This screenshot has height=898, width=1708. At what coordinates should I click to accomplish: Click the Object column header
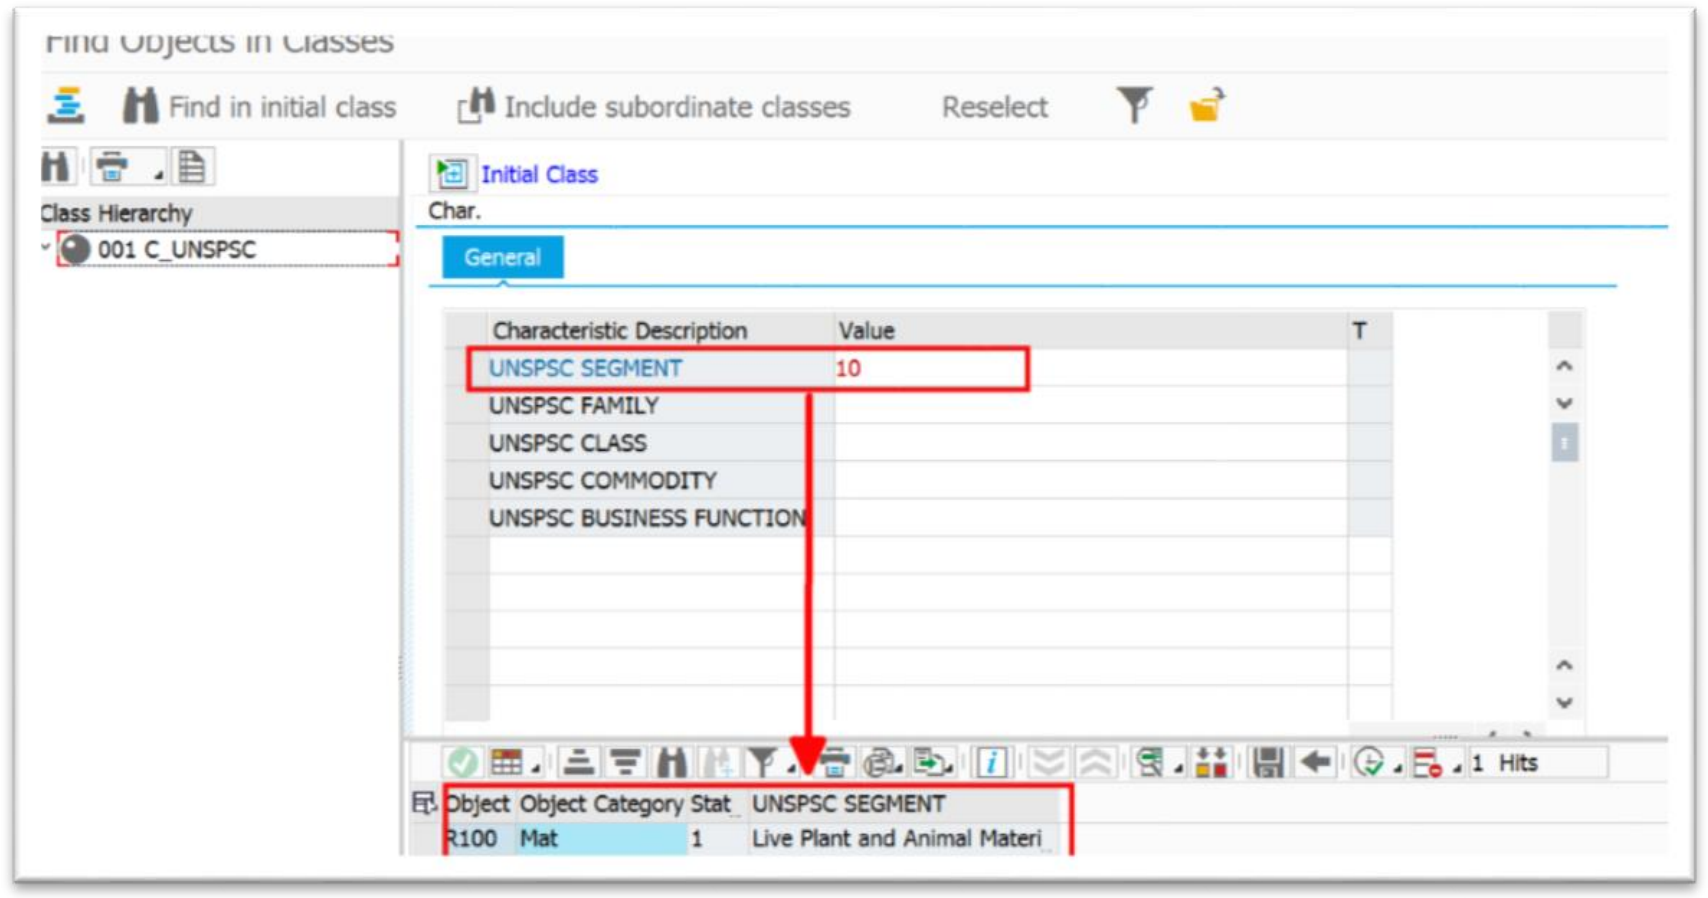[478, 804]
